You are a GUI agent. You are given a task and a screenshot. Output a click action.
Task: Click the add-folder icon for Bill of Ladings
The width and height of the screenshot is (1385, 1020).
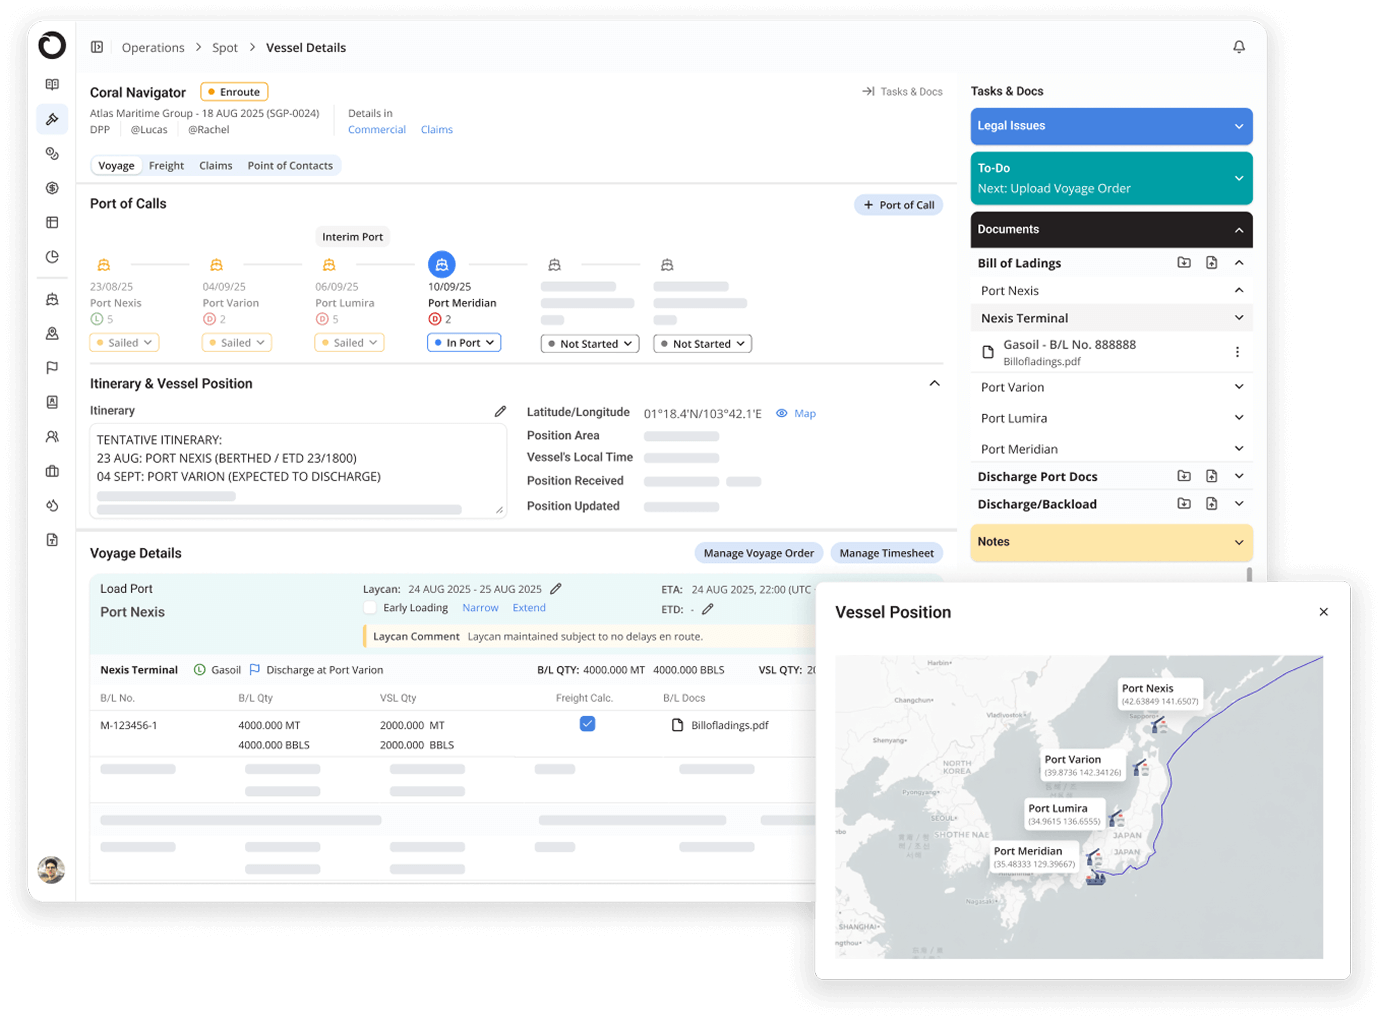click(1184, 263)
